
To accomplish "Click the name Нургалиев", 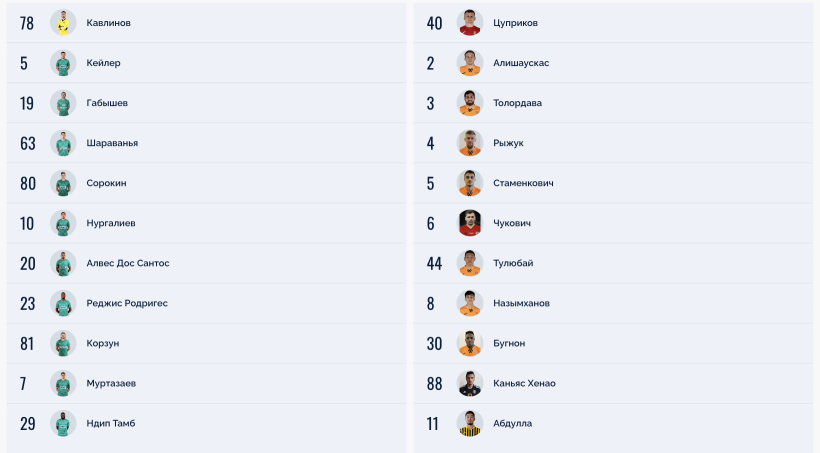I will (x=111, y=223).
